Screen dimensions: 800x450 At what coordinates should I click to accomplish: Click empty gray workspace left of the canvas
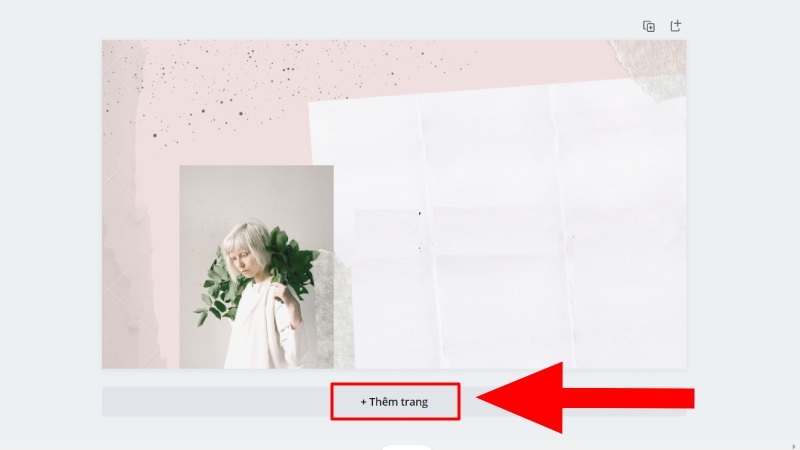point(51,204)
